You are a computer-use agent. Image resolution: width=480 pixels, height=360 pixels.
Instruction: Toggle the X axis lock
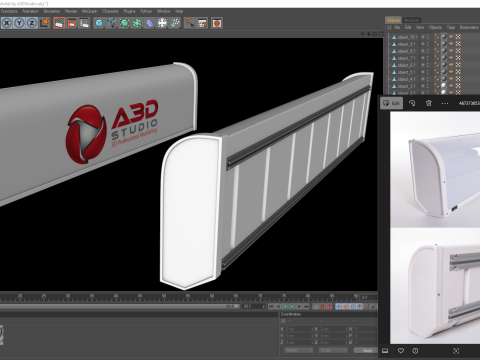coord(7,23)
